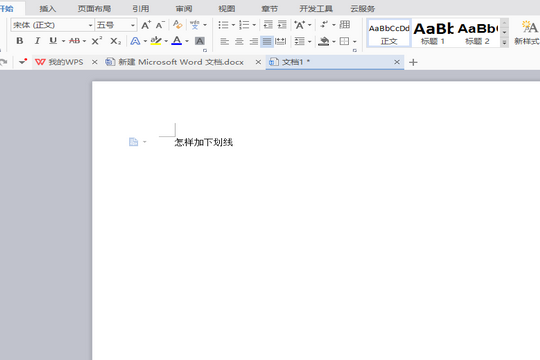The image size is (540, 360).
Task: Increase font size with A+ icon
Action: tap(146, 25)
